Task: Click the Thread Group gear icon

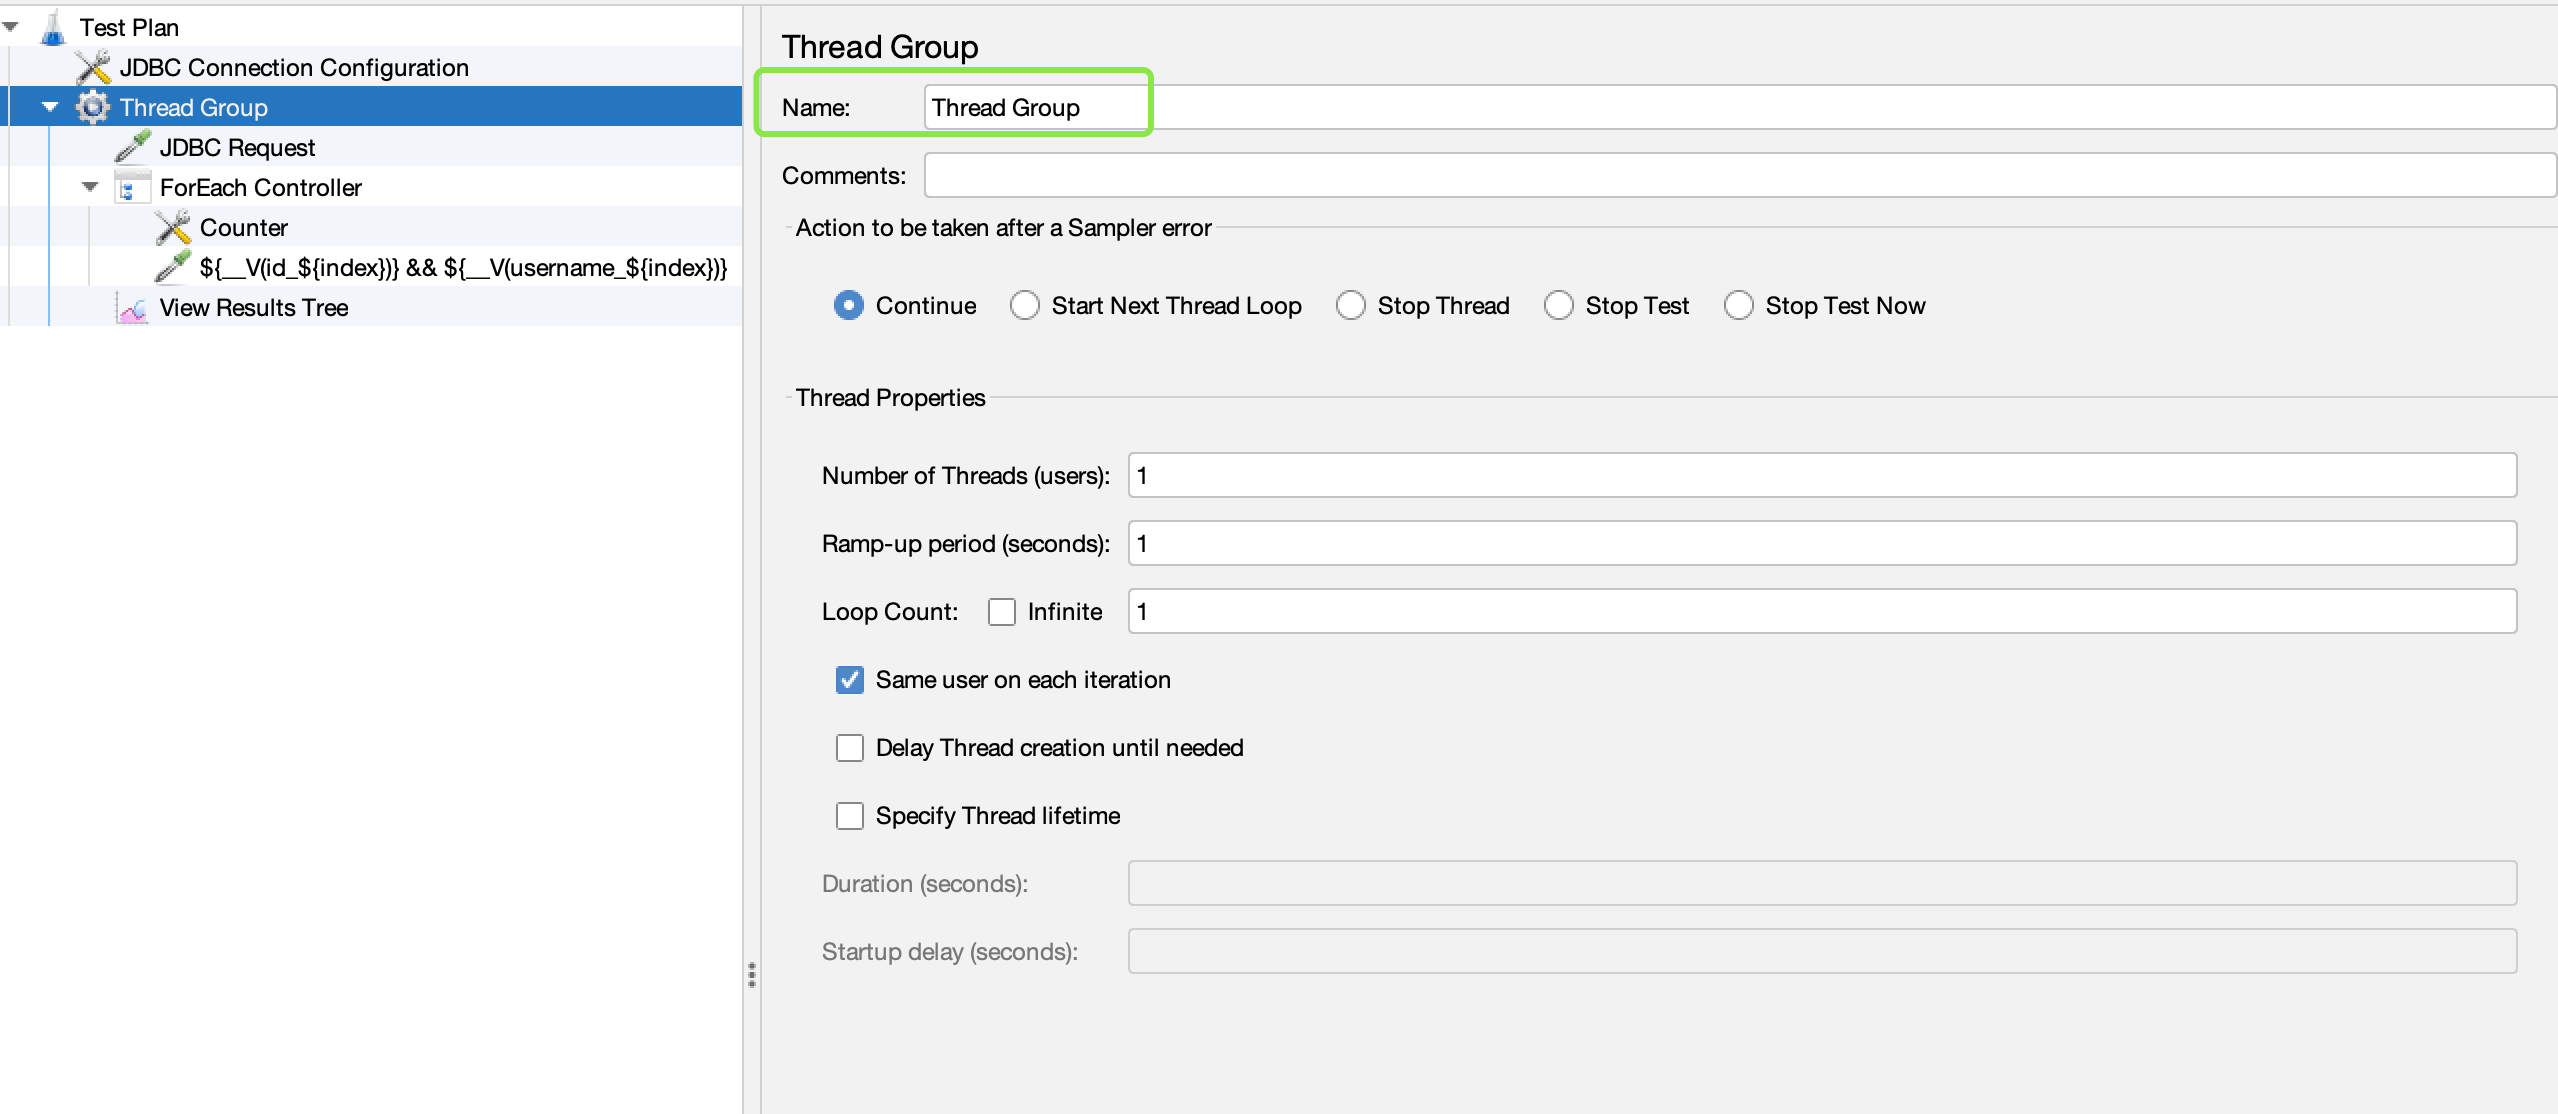Action: pos(92,107)
